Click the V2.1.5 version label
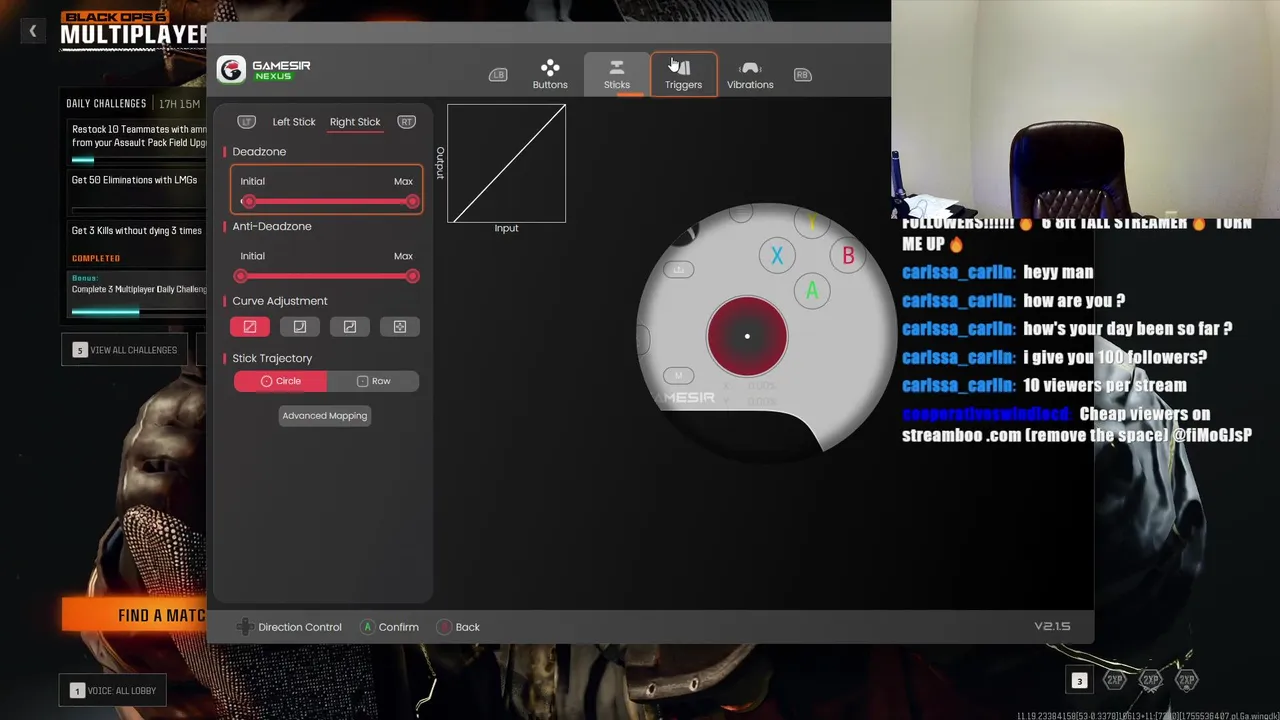This screenshot has height=720, width=1280. 1052,626
